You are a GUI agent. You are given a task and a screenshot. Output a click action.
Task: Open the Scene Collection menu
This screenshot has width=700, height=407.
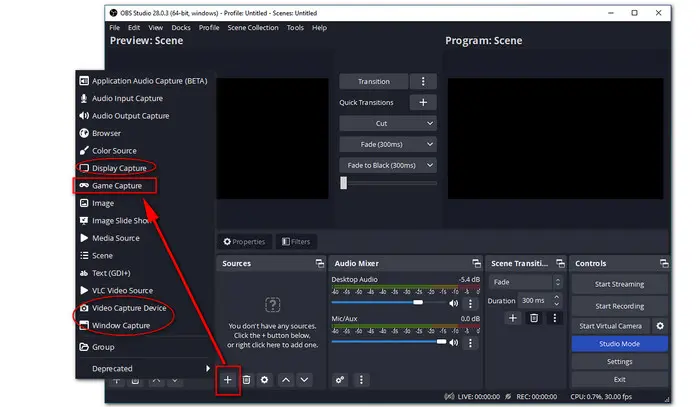point(253,28)
